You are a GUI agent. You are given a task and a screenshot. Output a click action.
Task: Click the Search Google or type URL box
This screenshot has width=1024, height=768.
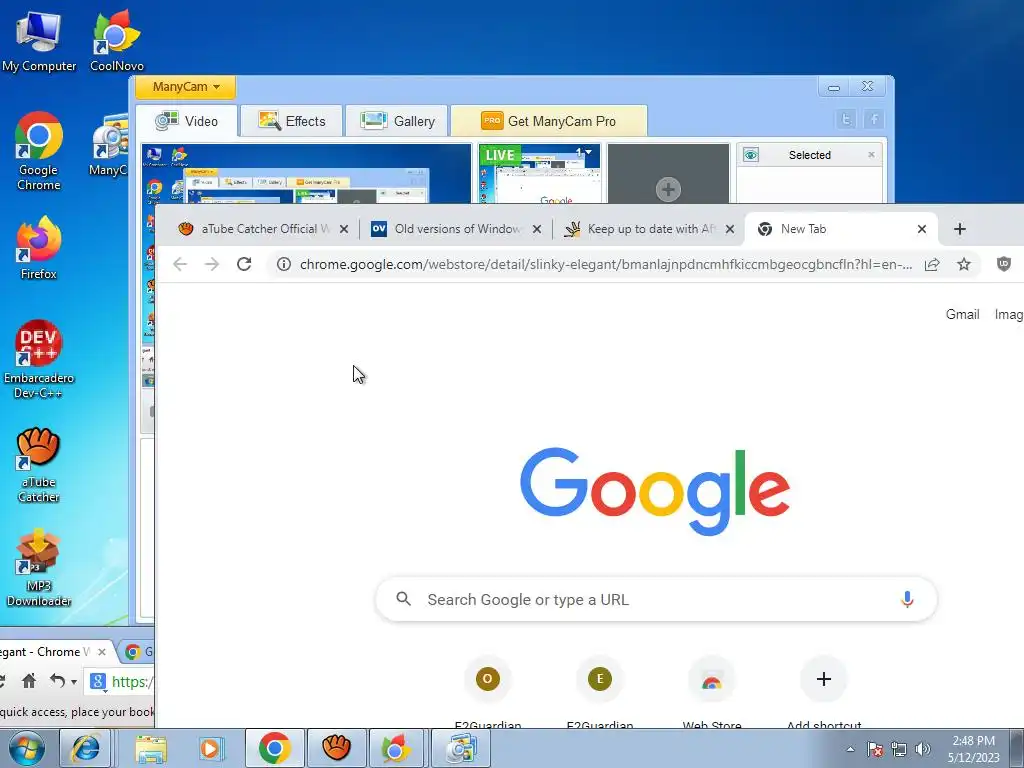(656, 600)
